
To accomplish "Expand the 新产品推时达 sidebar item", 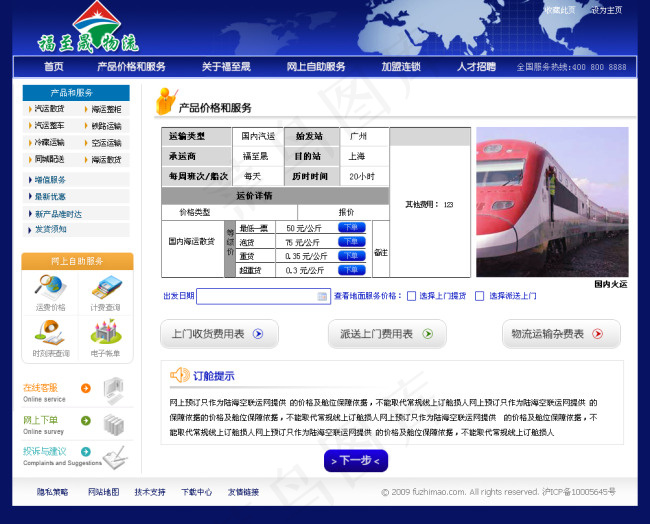I will tap(58, 214).
